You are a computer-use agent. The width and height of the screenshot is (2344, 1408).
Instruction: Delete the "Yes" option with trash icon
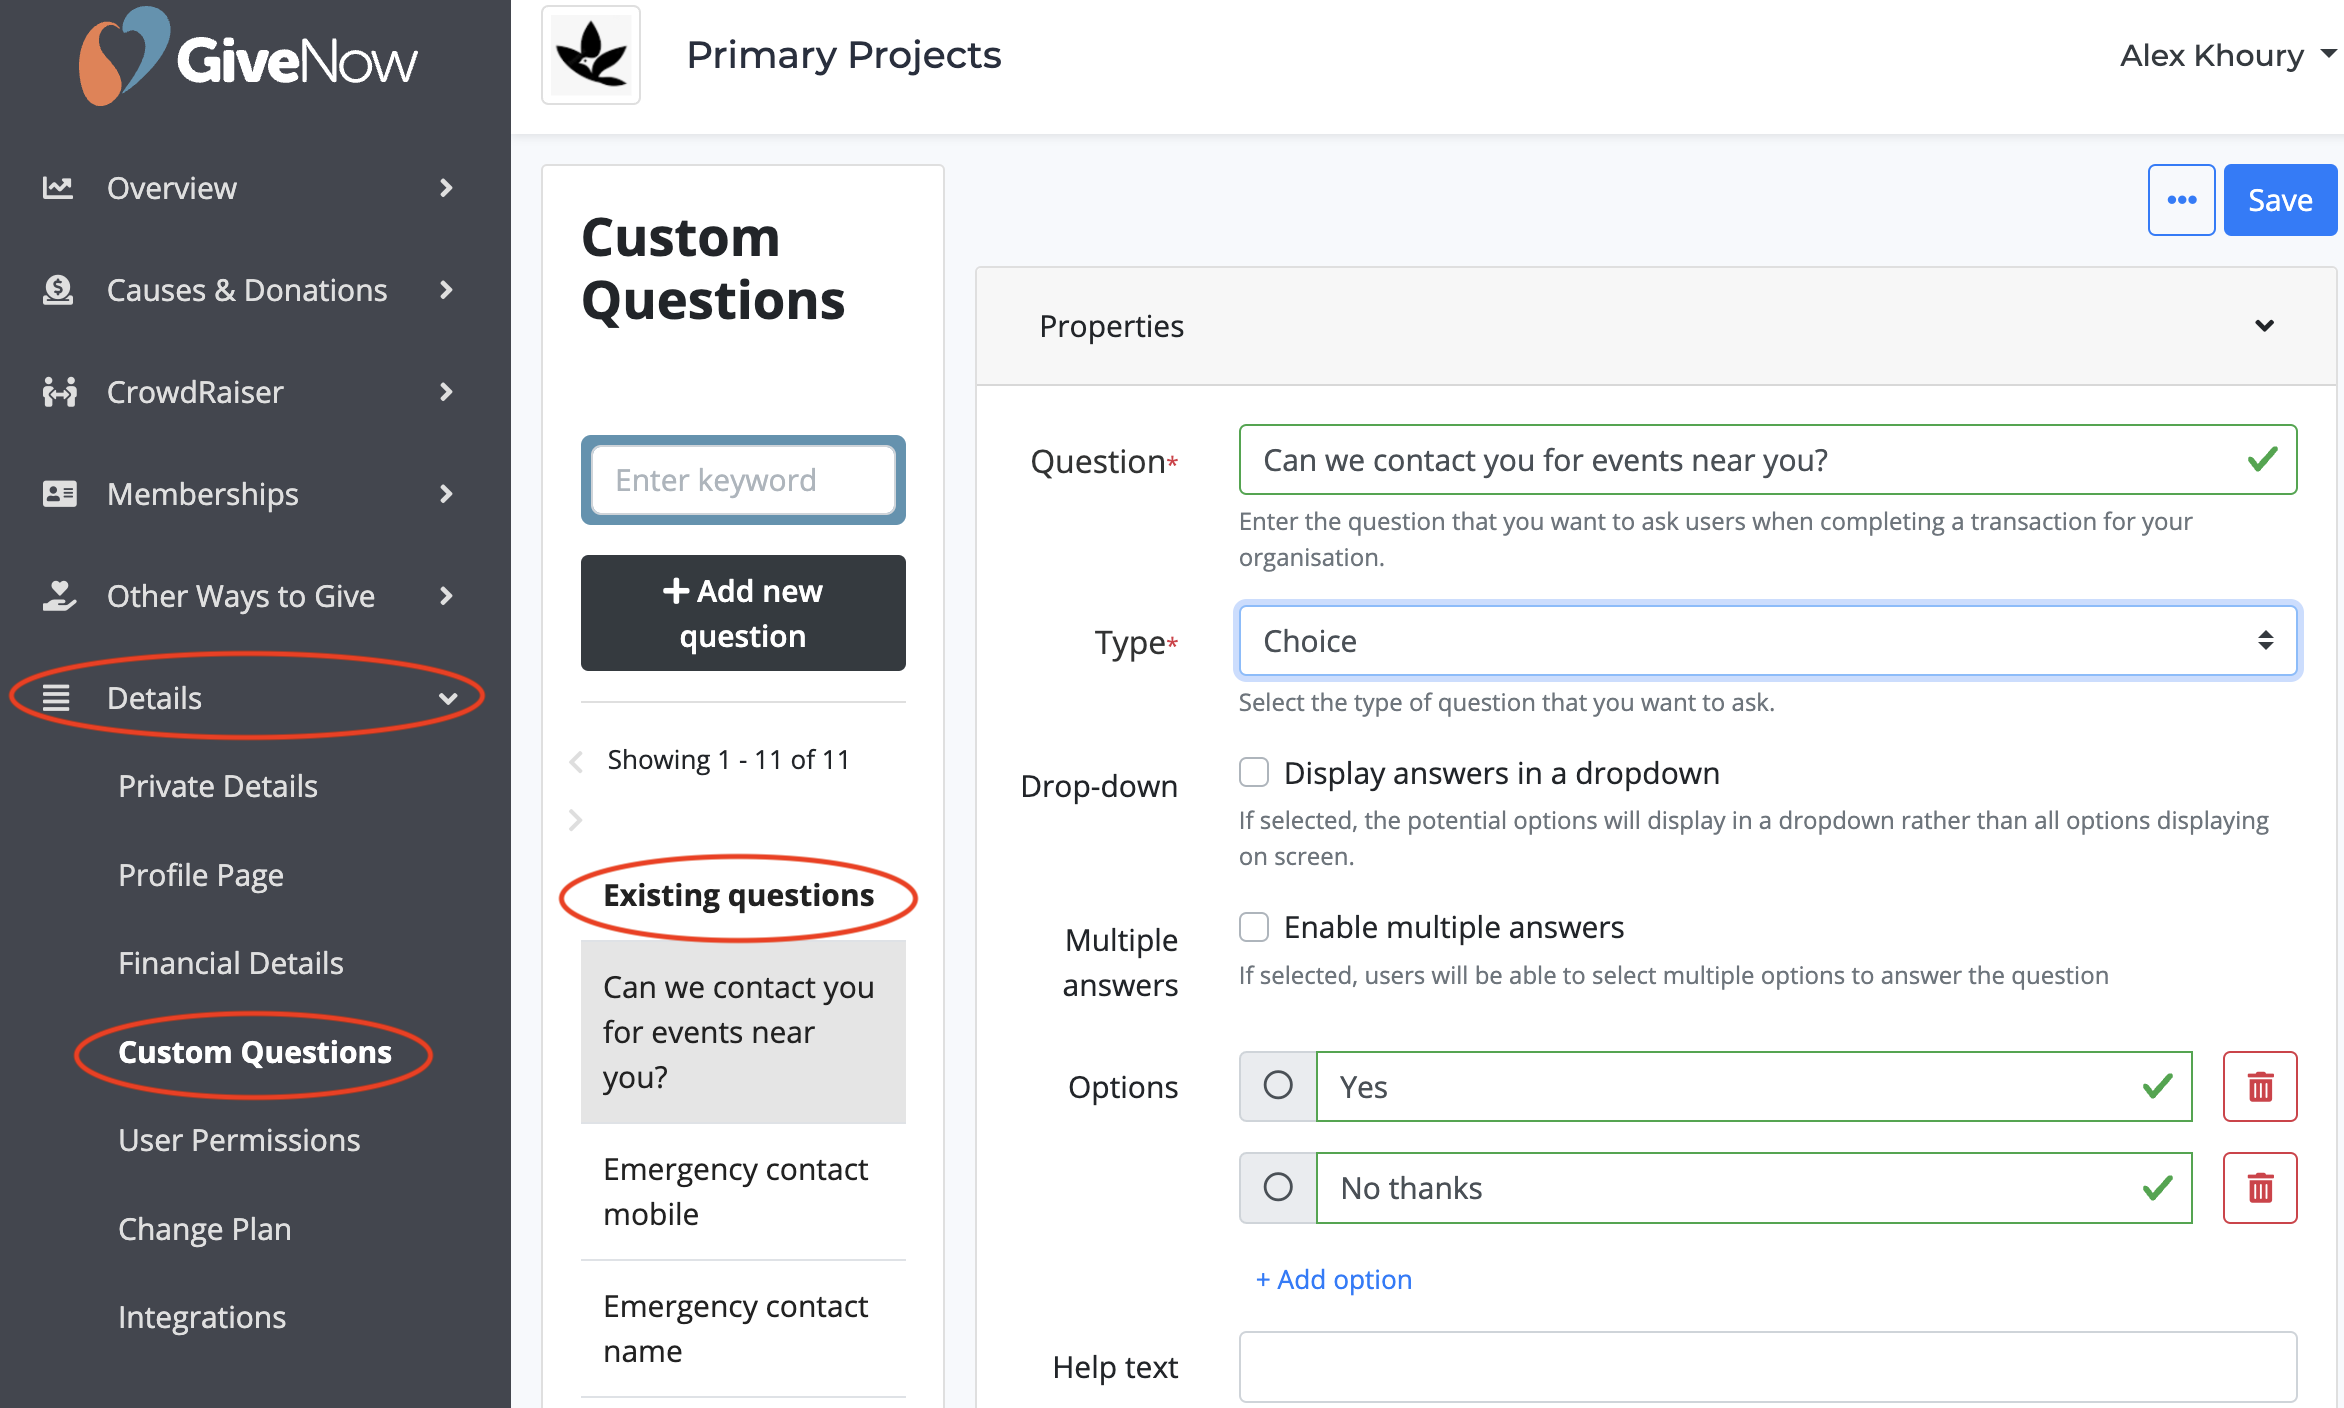pyautogui.click(x=2260, y=1086)
